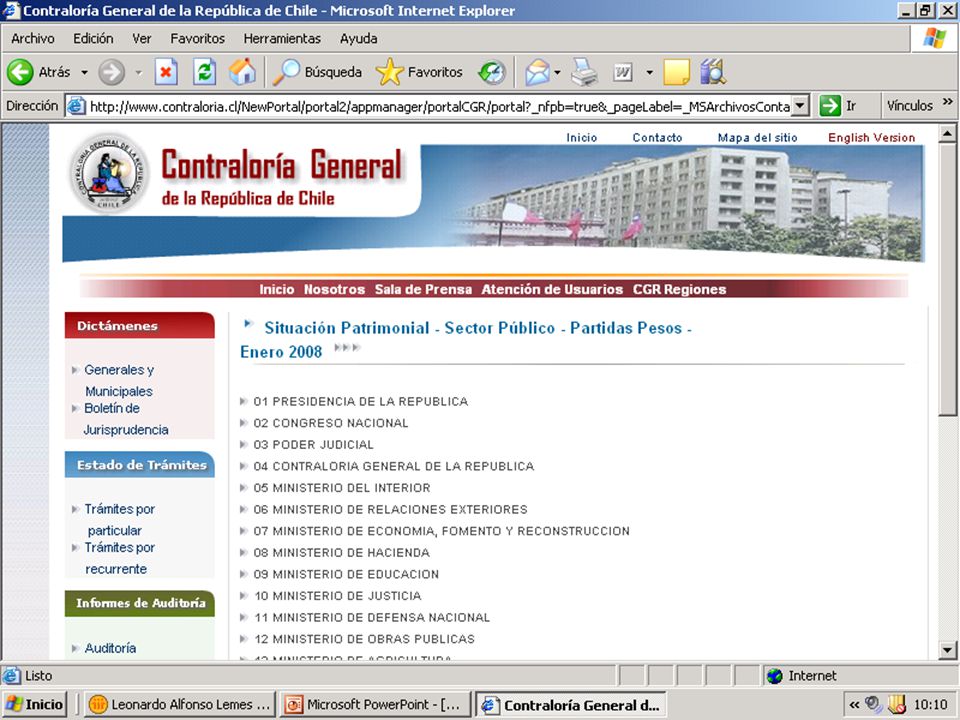Expand hidden tray icons chevron
Screen dimensions: 960x720
[x=854, y=705]
